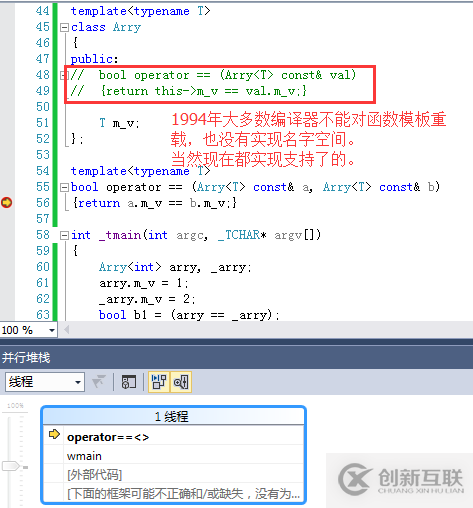Toggle the flagged-threads filter icon
Viewport: 473px width, 508px height.
[x=99, y=382]
